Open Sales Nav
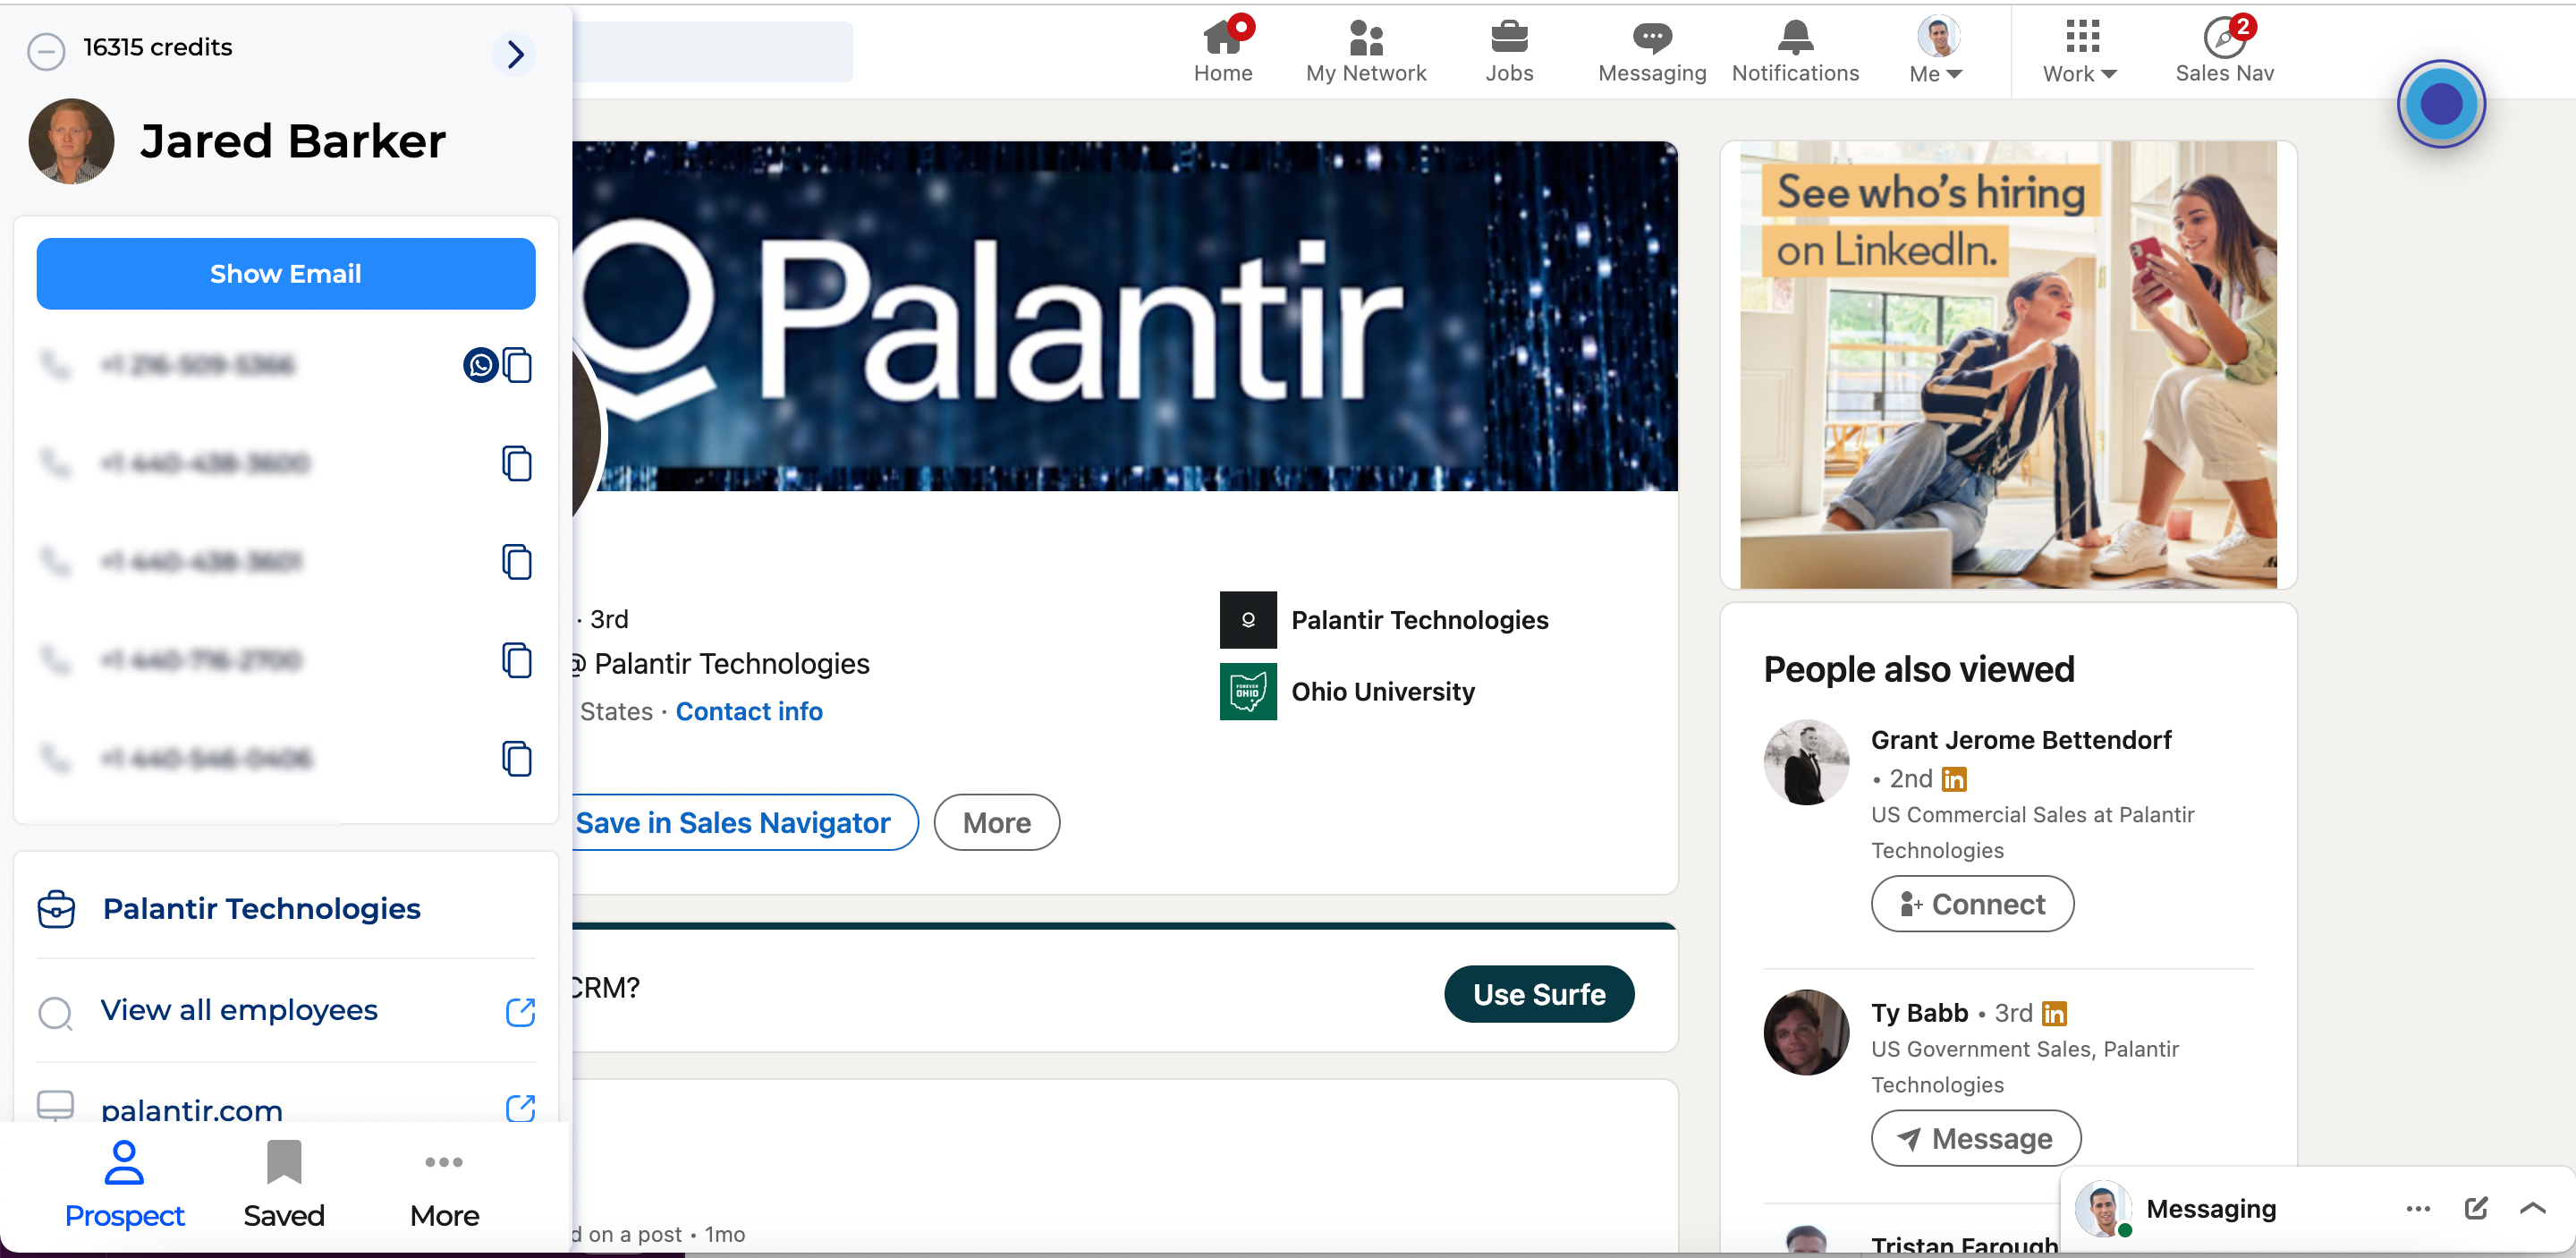Viewport: 2576px width, 1258px height. click(x=2224, y=52)
